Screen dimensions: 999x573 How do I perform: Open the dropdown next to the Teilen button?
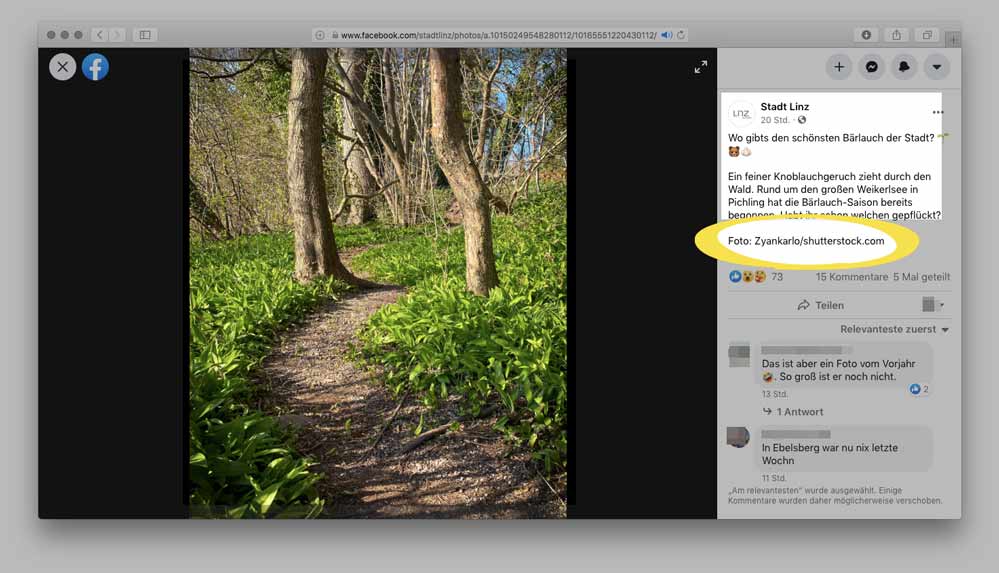click(x=933, y=304)
